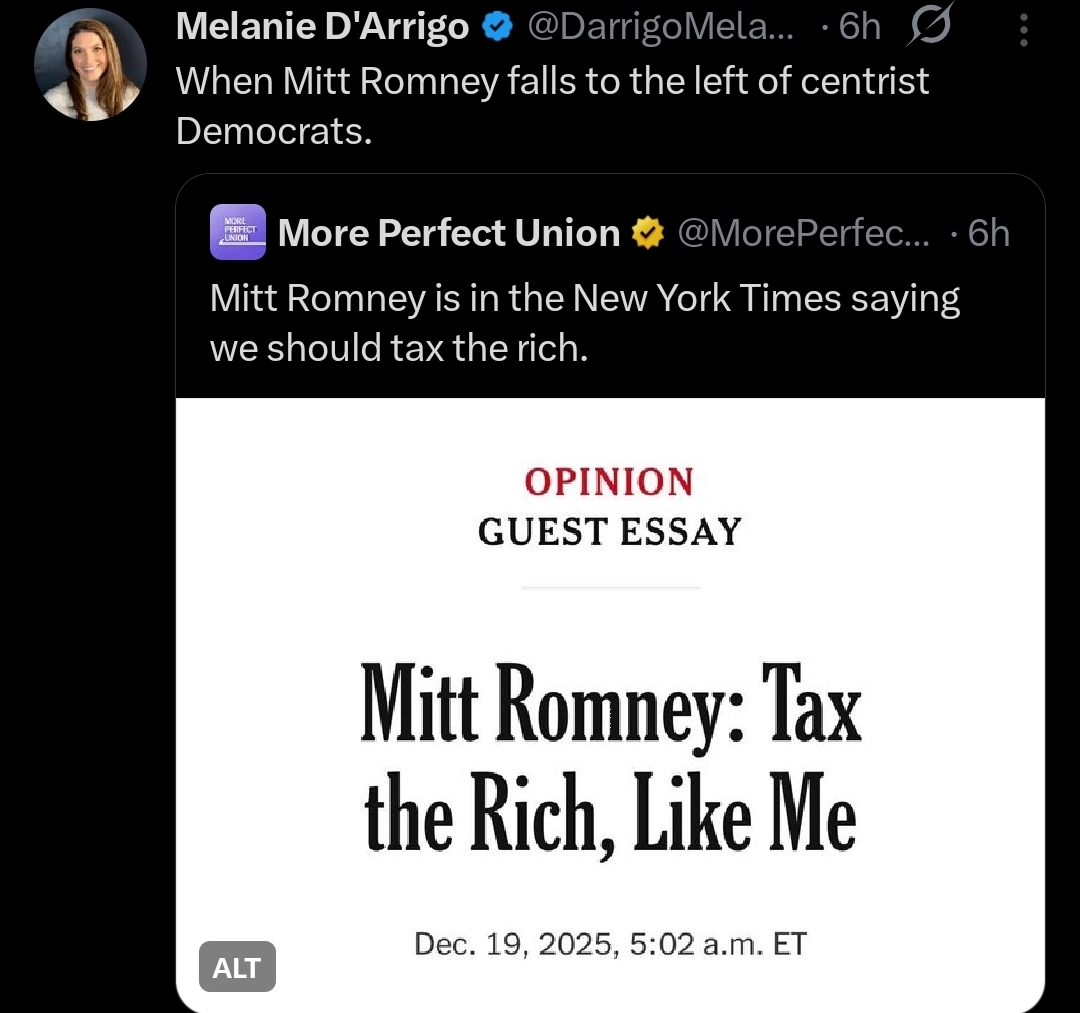Viewport: 1080px width, 1013px height.
Task: Select the @MorePerfec... handle
Action: pyautogui.click(x=804, y=233)
